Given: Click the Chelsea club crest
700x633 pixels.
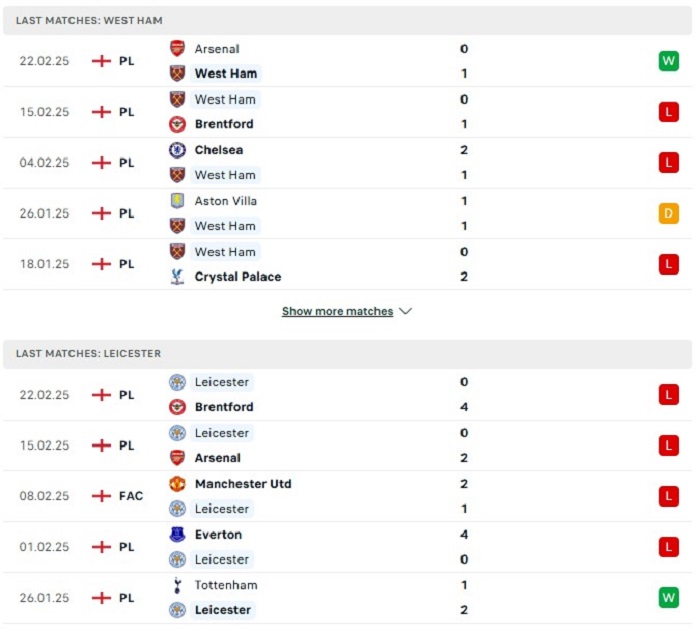Looking at the screenshot, I should click(177, 150).
